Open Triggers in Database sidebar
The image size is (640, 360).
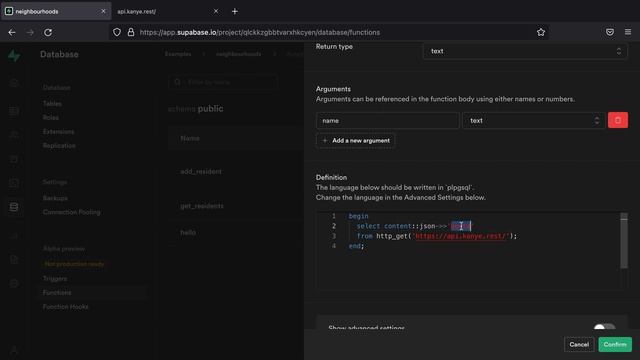pos(55,279)
